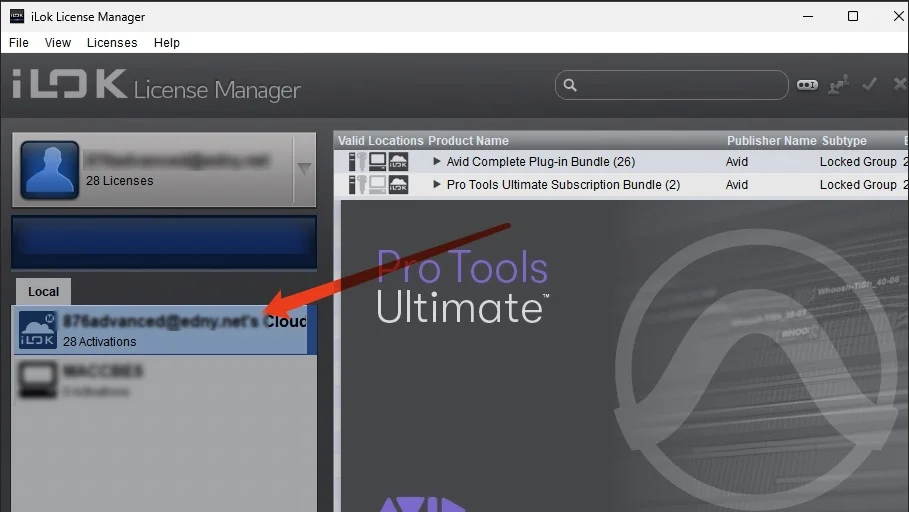
Task: Expand Avid Complete Plug-in Bundle group
Action: coord(437,162)
